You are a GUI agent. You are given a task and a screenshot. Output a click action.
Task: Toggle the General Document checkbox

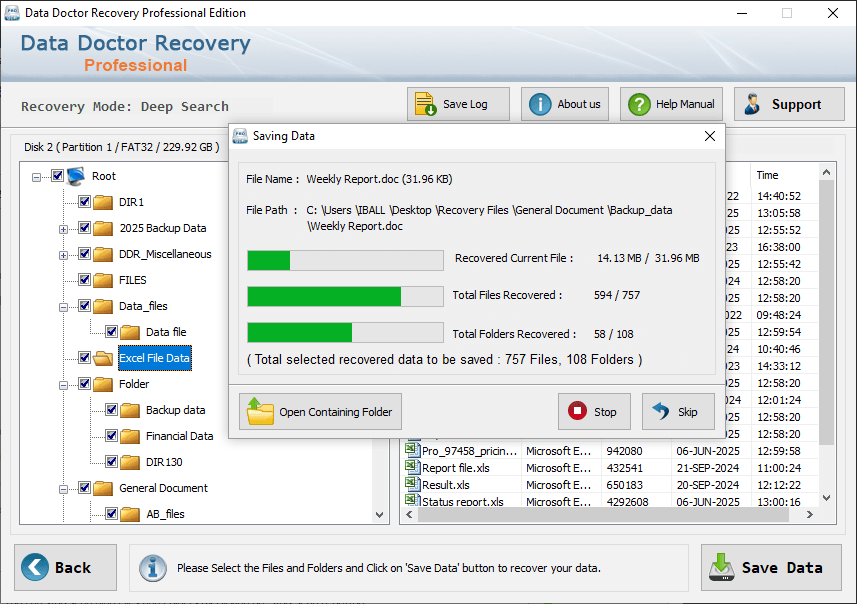pos(84,488)
